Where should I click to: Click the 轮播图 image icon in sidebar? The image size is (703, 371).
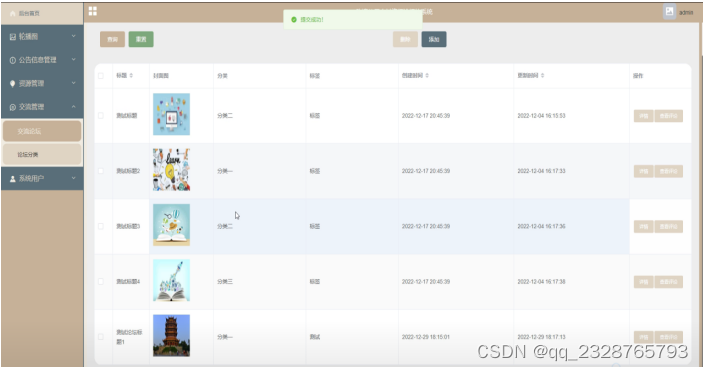(x=13, y=37)
